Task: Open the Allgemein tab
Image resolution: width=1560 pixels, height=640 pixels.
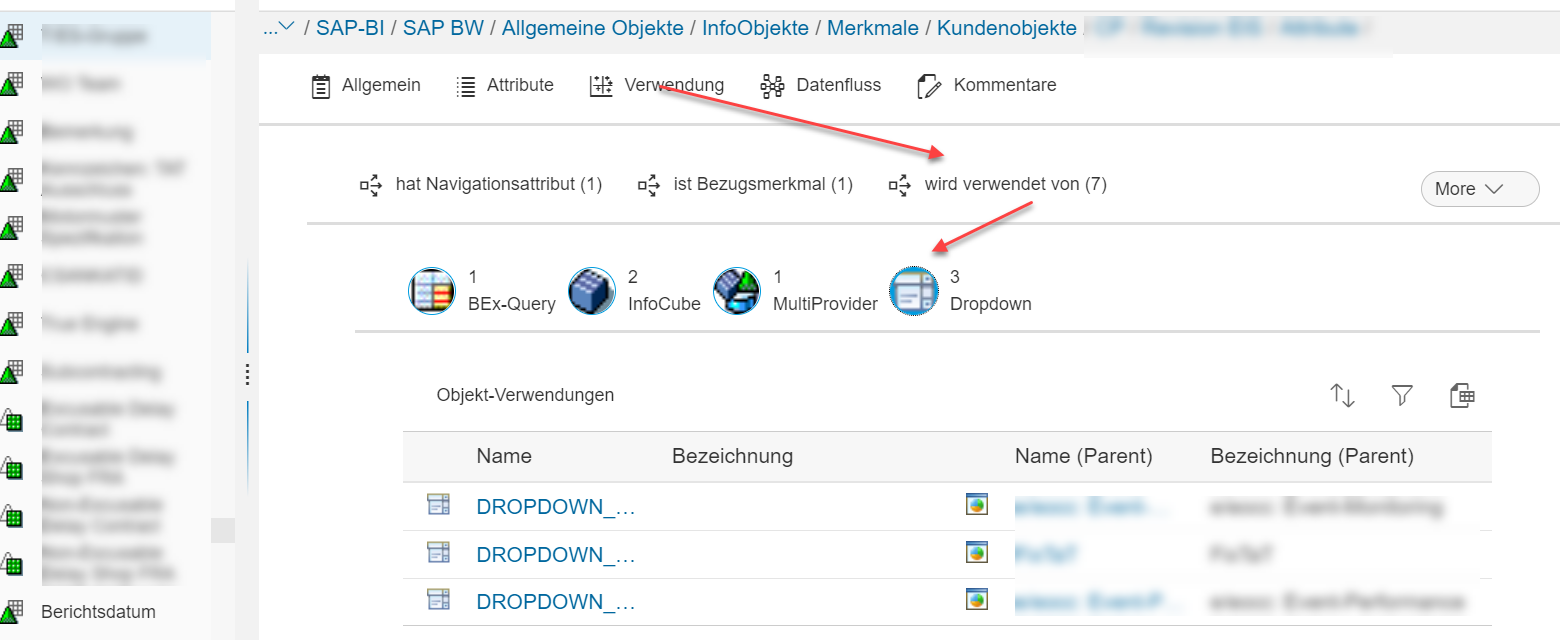Action: point(365,86)
